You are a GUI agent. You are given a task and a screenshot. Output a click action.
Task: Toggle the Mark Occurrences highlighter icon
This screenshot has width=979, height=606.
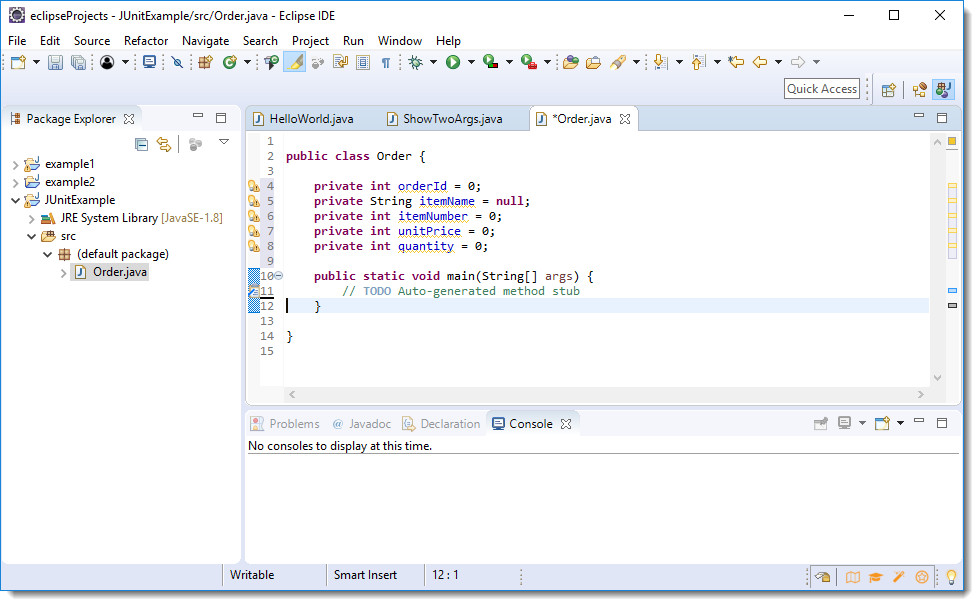click(x=295, y=62)
